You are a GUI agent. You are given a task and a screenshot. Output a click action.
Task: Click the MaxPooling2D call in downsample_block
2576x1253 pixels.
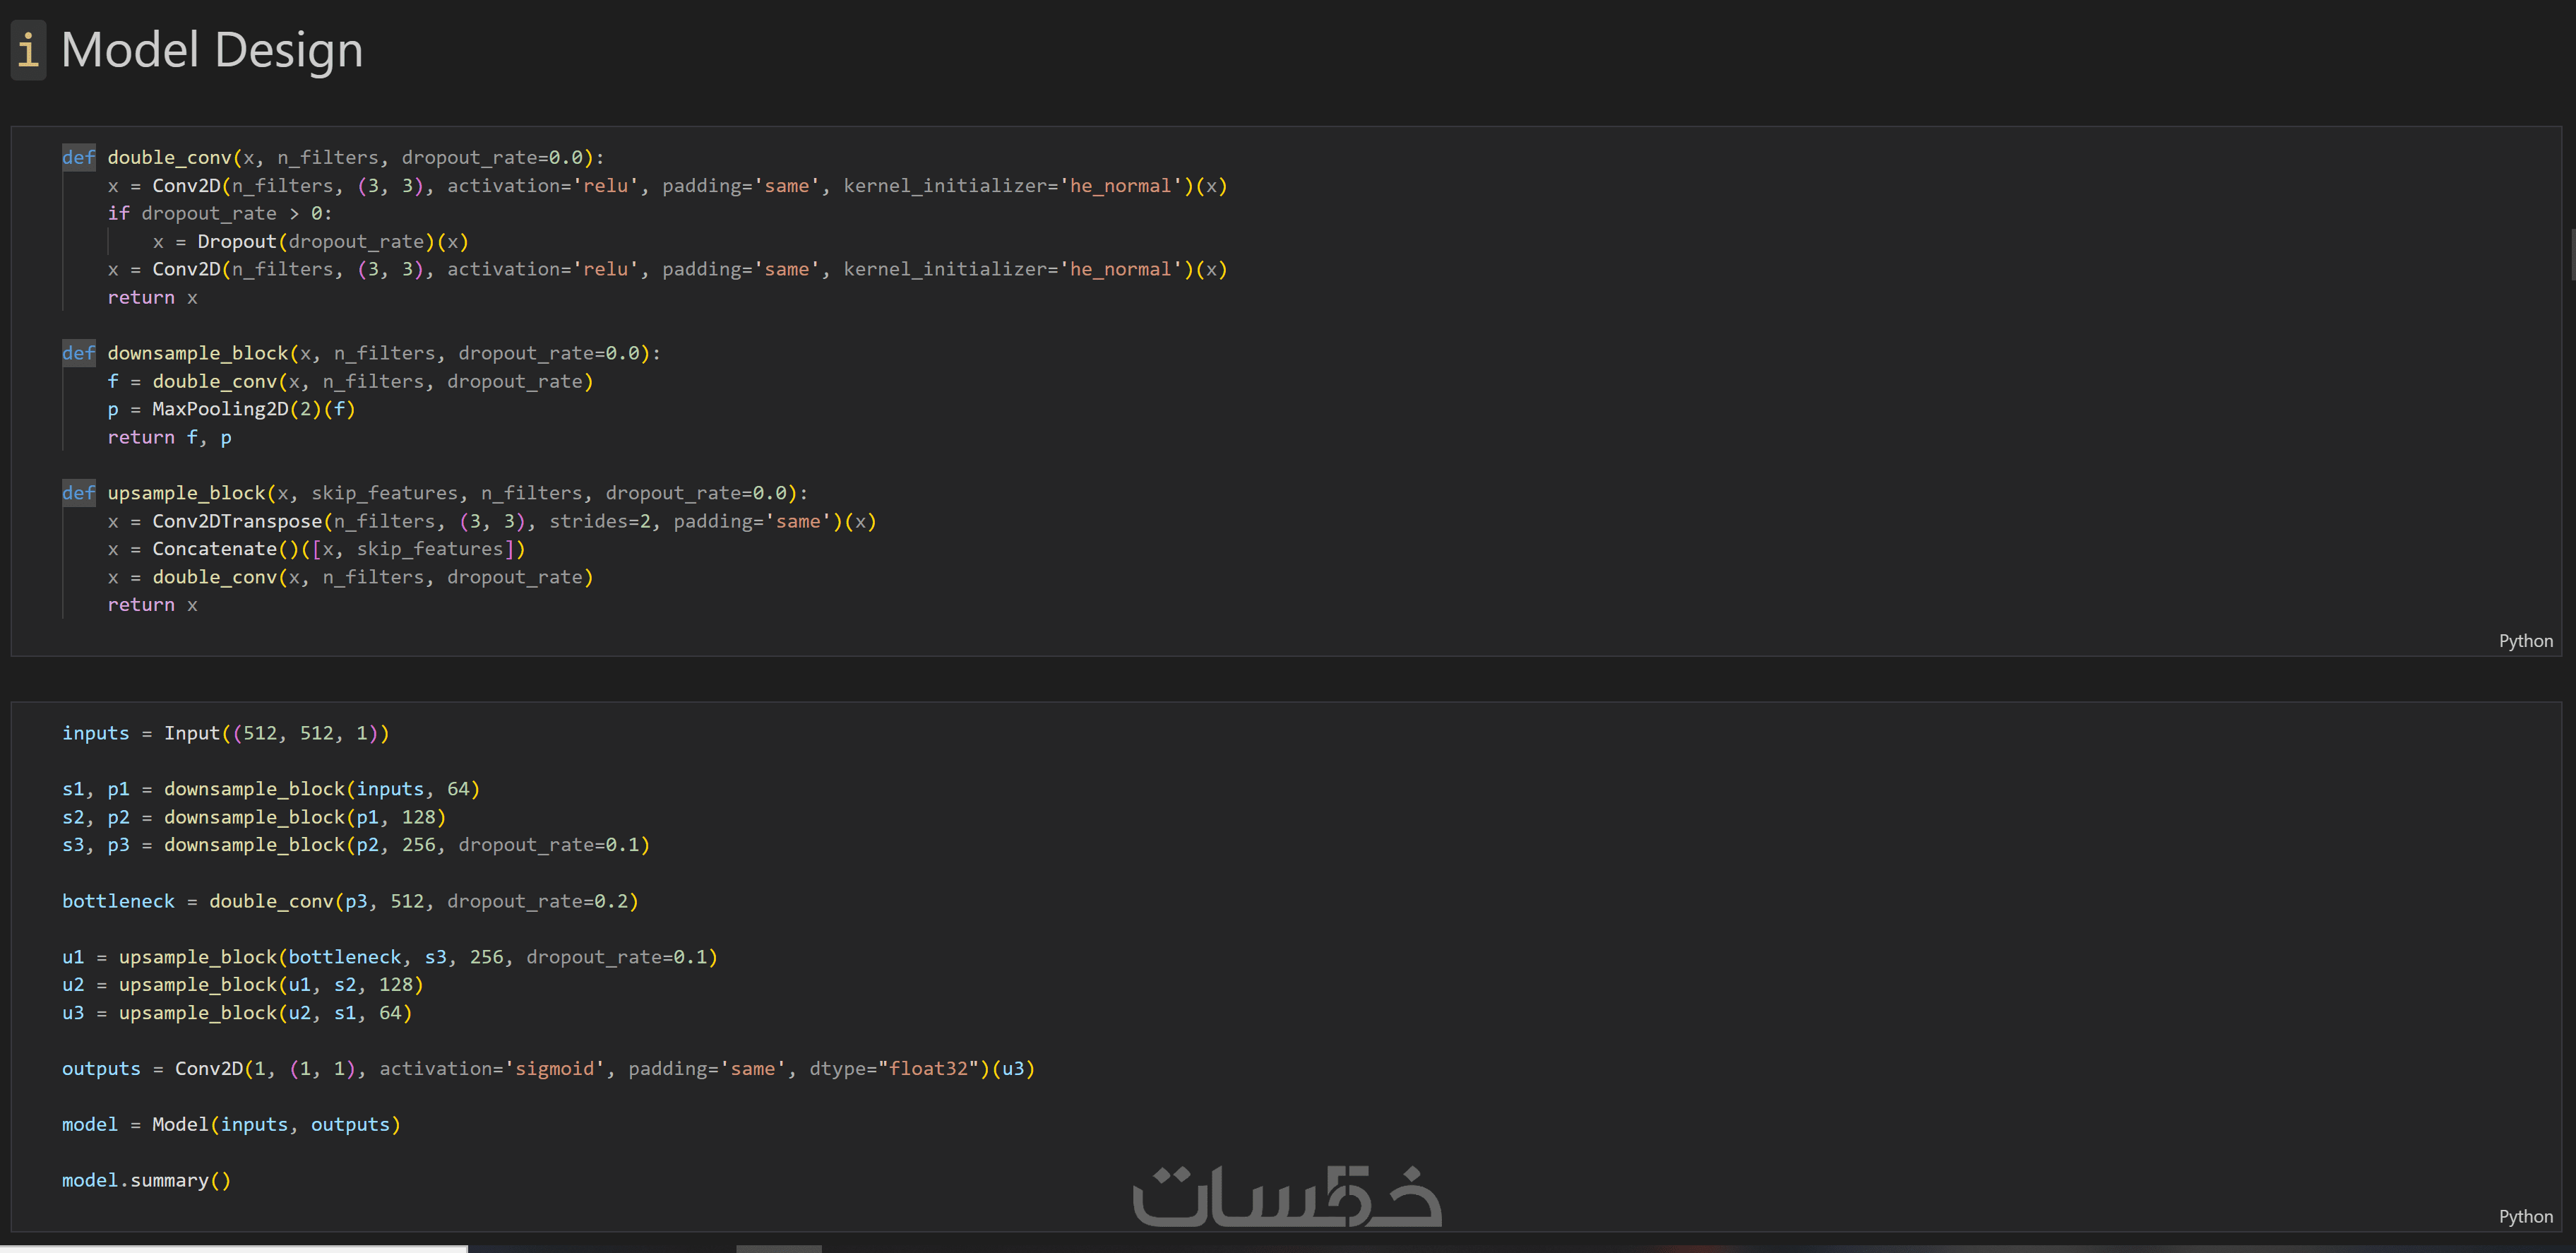coord(220,409)
